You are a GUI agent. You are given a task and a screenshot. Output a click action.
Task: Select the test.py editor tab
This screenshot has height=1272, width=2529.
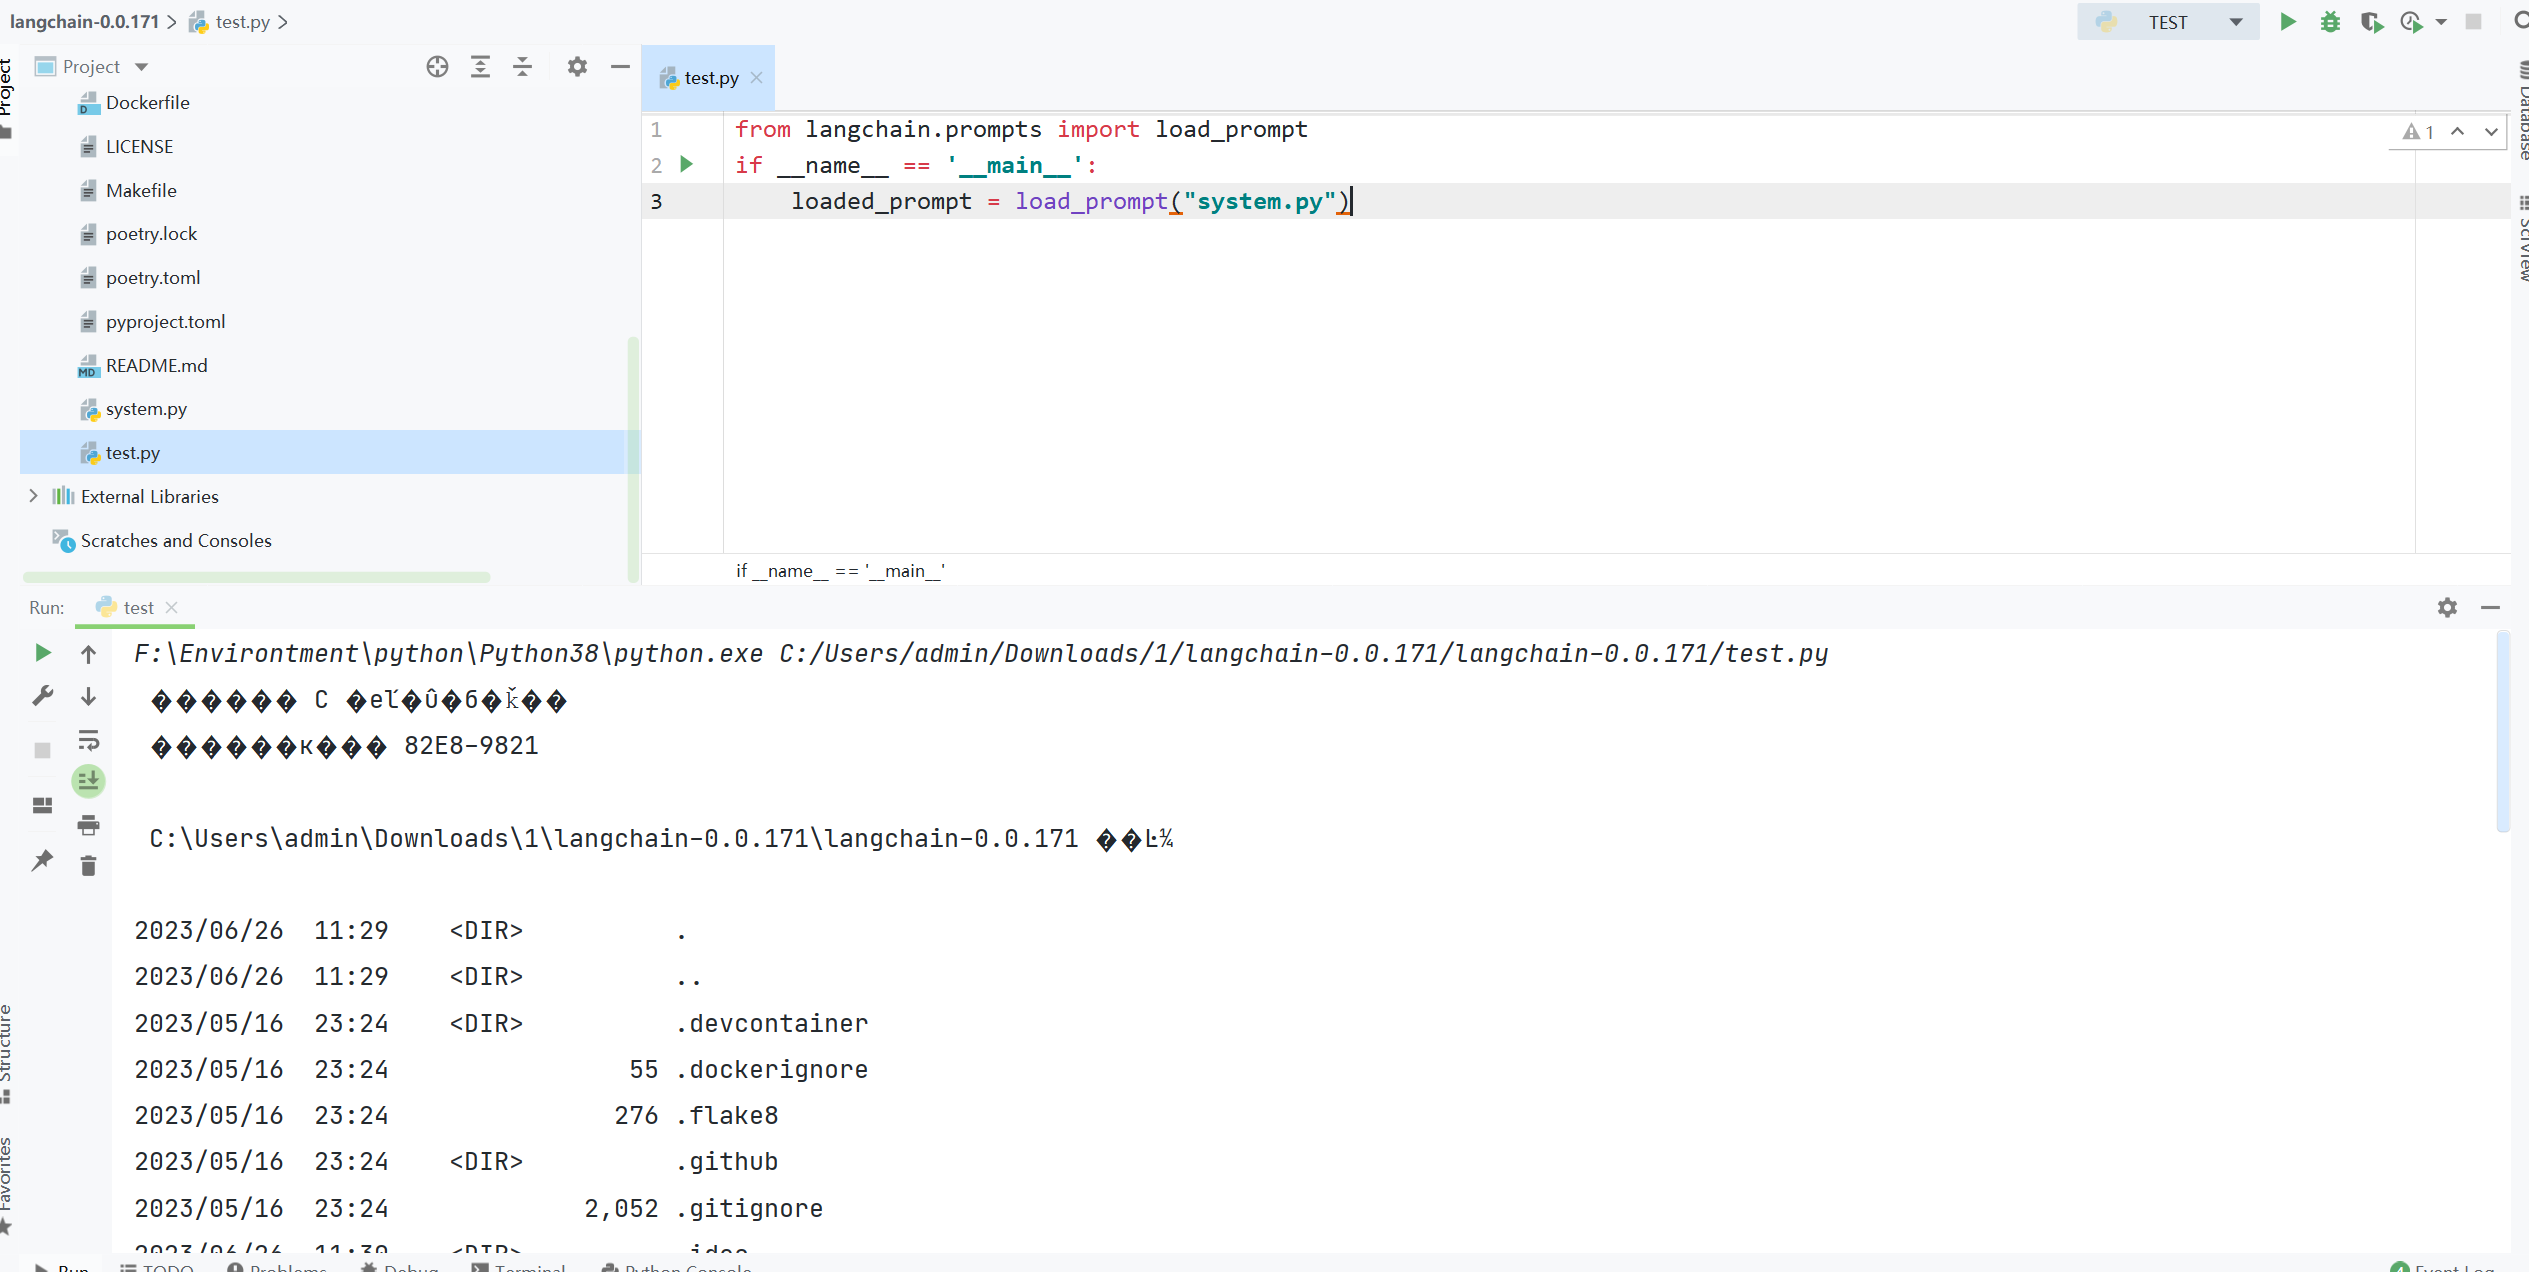710,78
